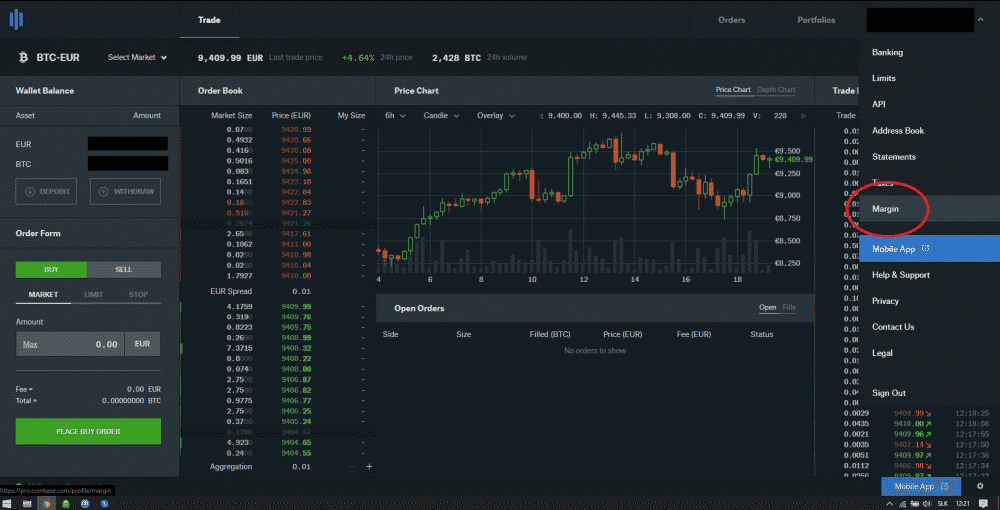Click the bottom-right Mobile App button
The width and height of the screenshot is (1000, 510).
922,486
